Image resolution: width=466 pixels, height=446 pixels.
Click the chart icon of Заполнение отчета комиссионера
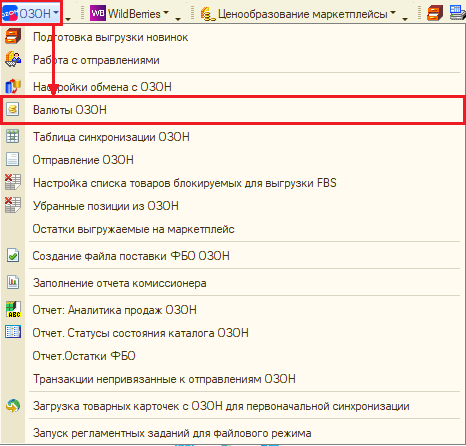[13, 282]
